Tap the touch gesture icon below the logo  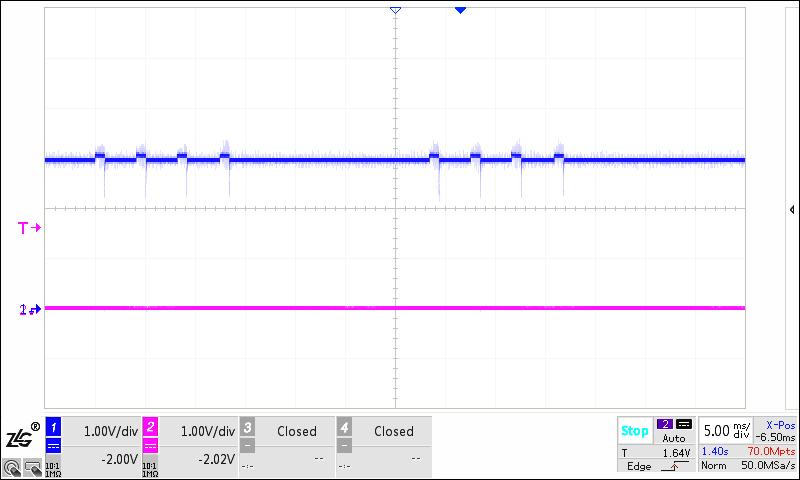pos(11,467)
